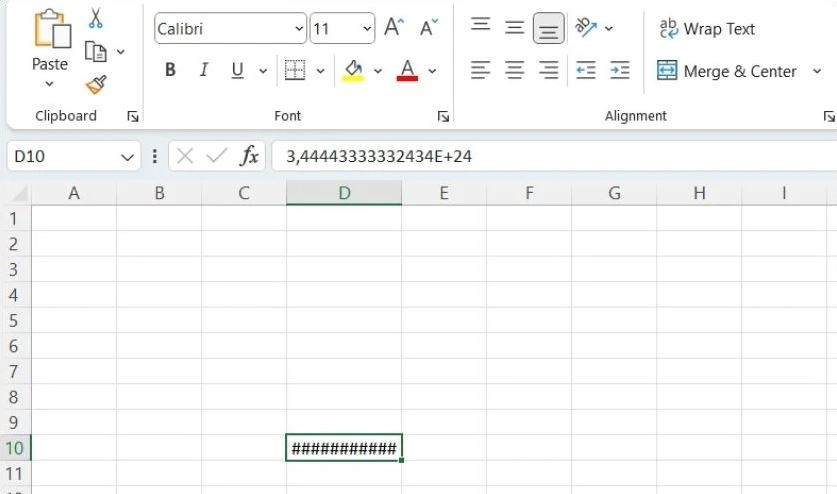
Task: Open the Paste options arrow
Action: [x=50, y=84]
